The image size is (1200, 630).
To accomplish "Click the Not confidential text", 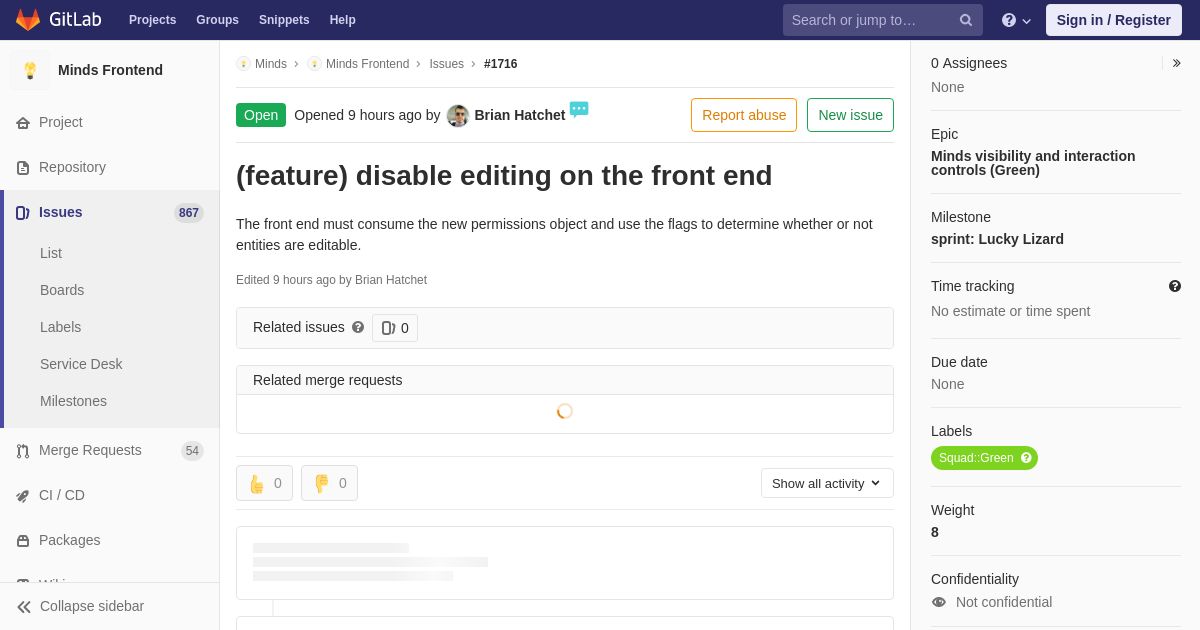I will click(x=1004, y=602).
